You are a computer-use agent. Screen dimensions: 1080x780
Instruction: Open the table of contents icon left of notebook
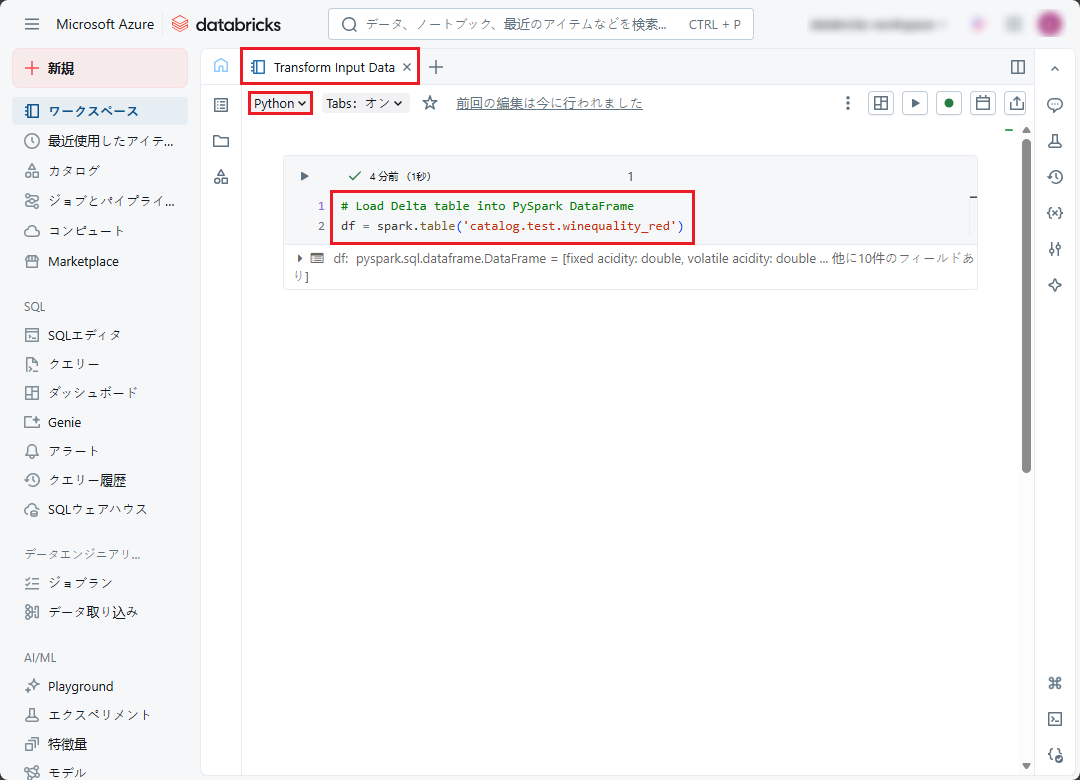click(x=221, y=104)
